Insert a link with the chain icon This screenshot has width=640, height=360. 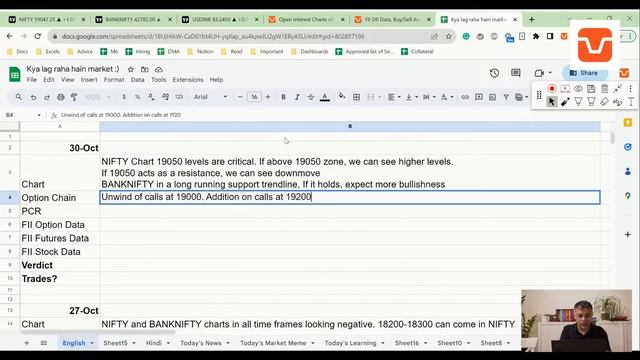tap(465, 97)
